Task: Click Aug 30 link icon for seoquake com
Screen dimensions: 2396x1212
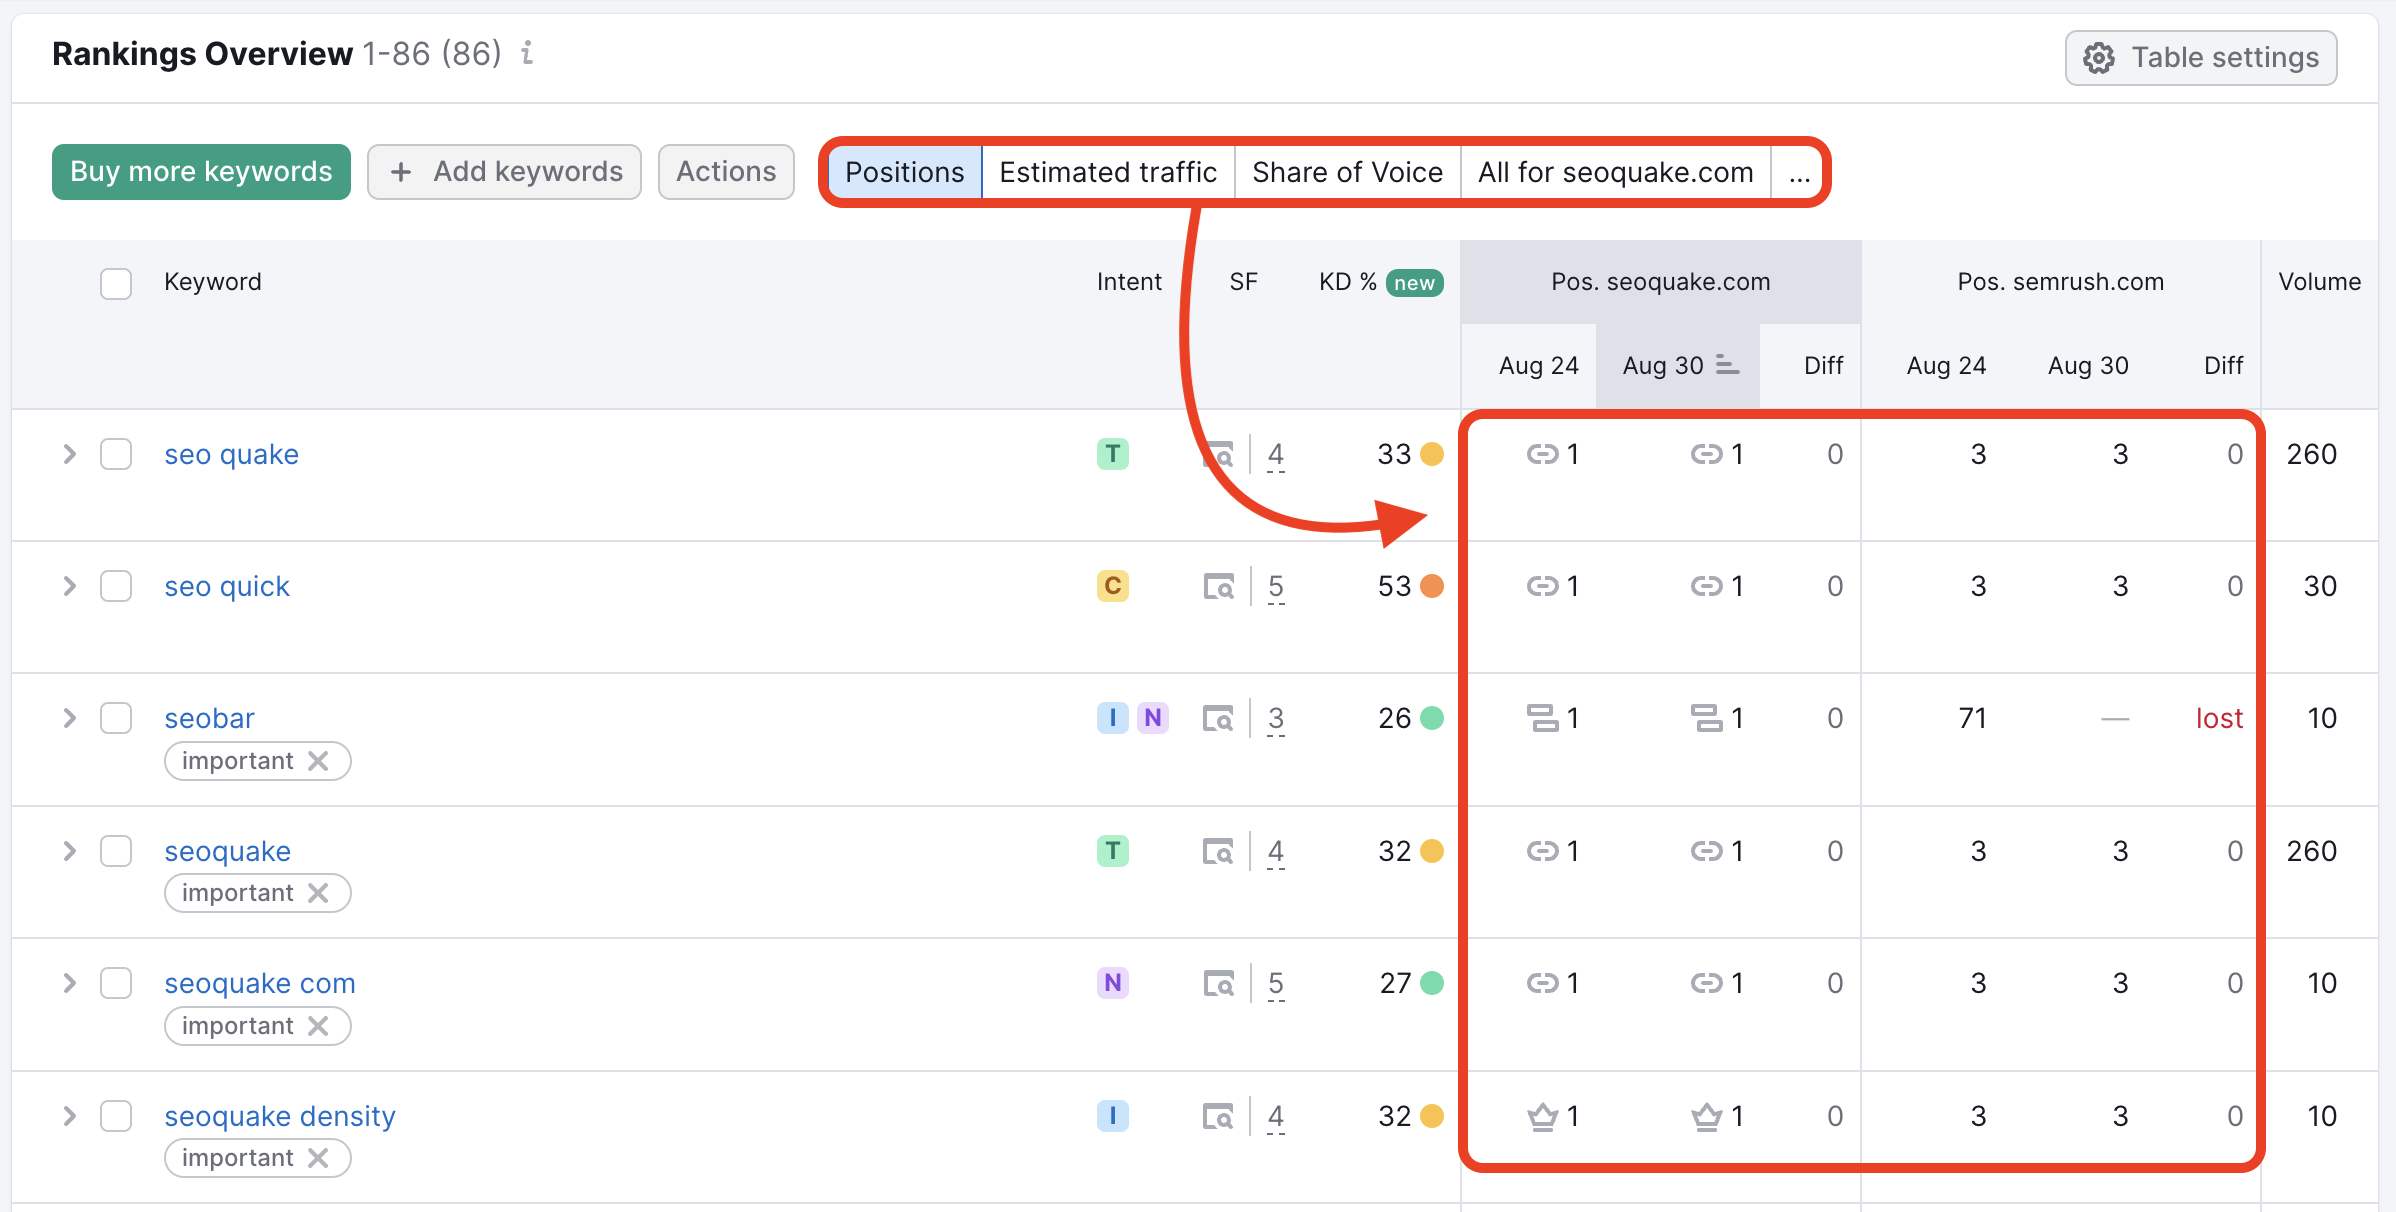Action: [1707, 983]
